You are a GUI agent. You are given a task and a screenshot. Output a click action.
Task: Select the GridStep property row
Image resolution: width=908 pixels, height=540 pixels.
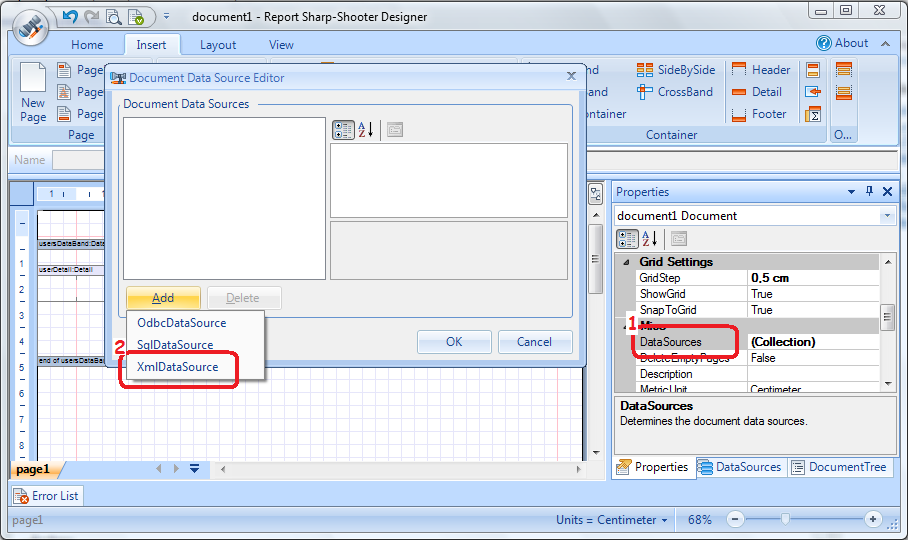pyautogui.click(x=757, y=278)
